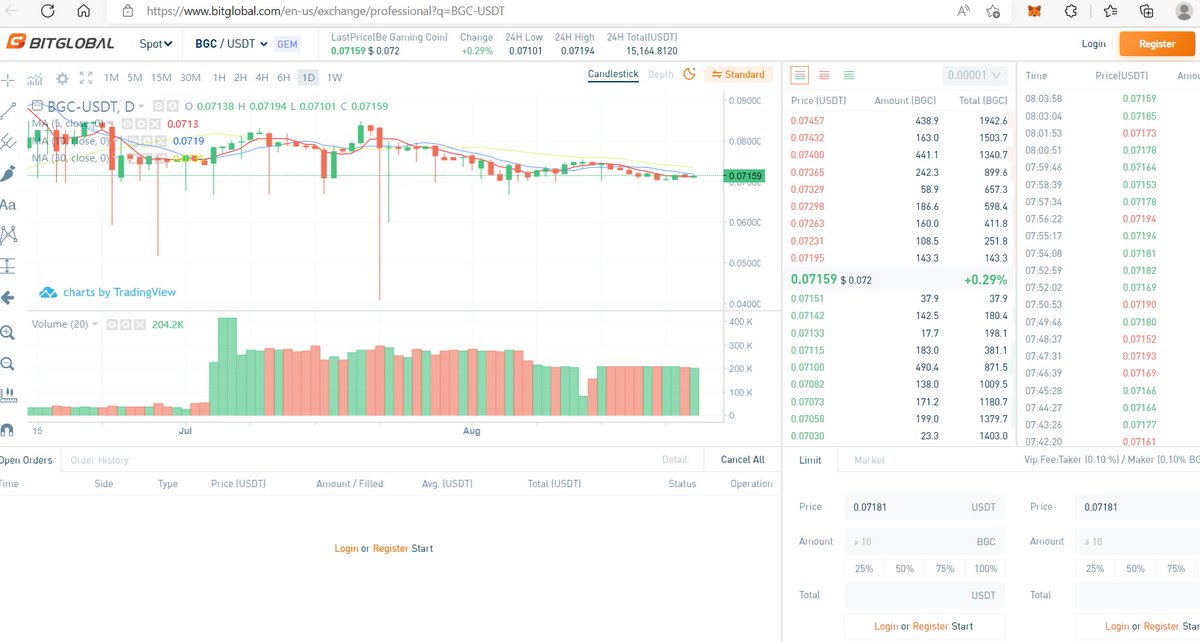Select the trend line drawing tool
1200x642 pixels.
click(x=7, y=110)
